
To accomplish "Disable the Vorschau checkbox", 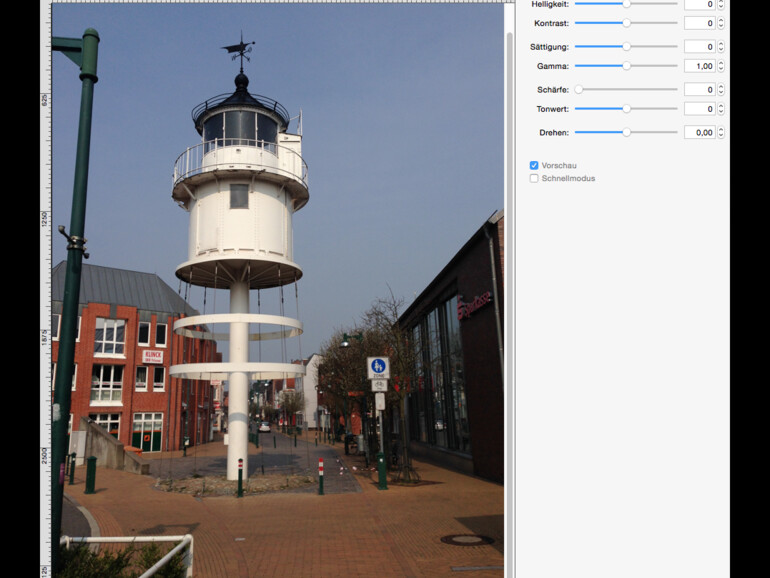I will 534,165.
